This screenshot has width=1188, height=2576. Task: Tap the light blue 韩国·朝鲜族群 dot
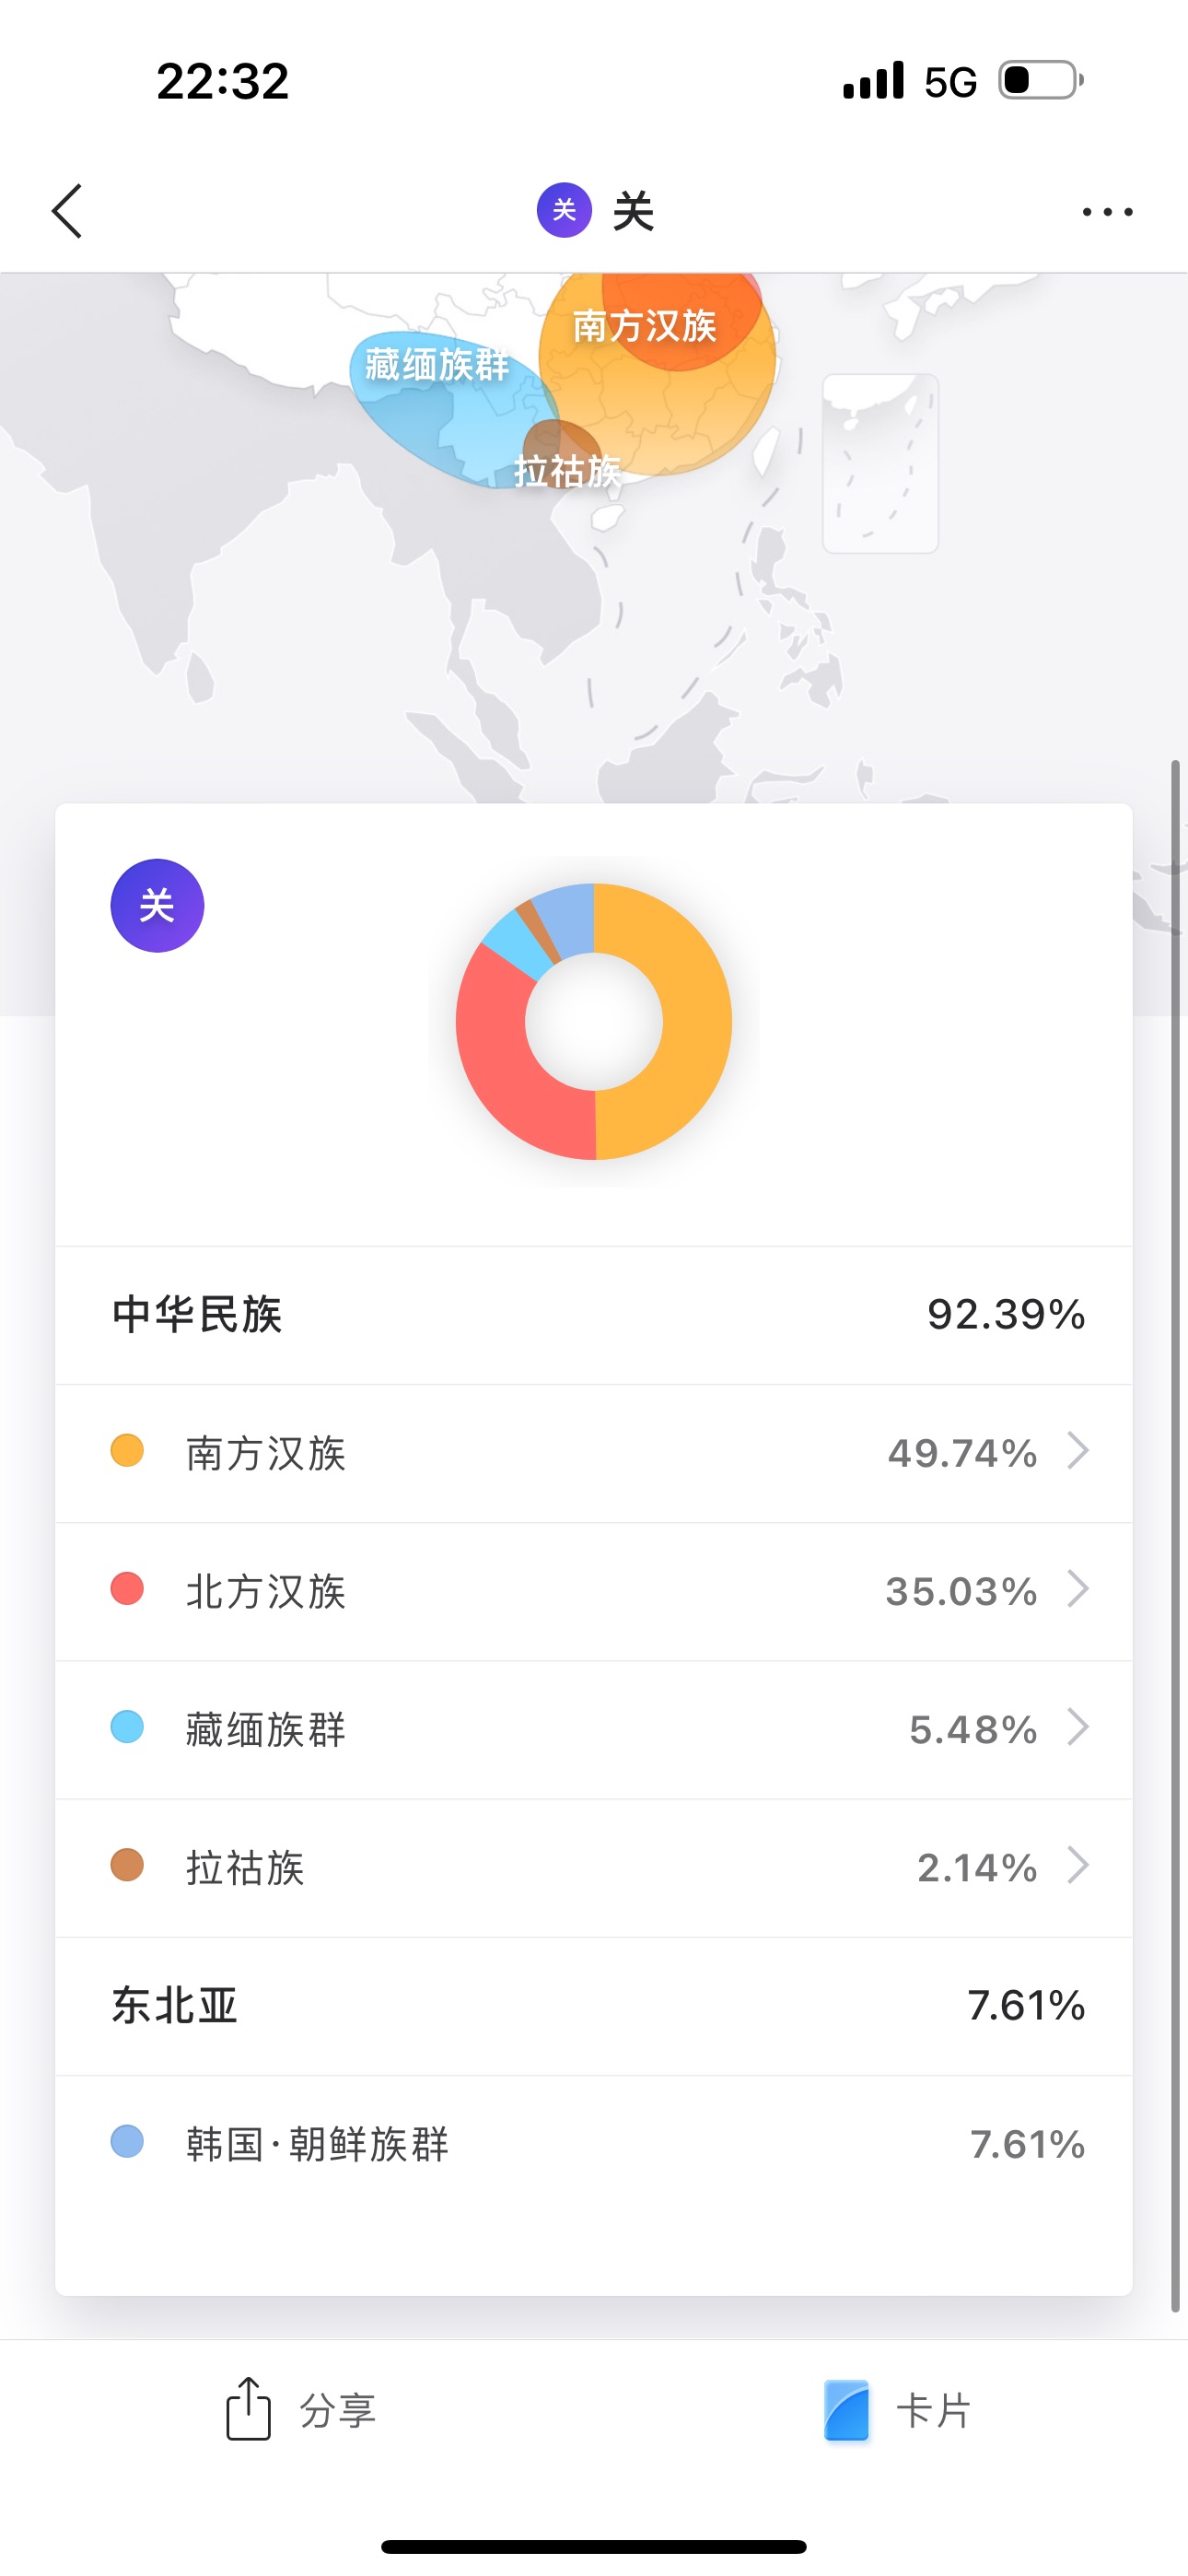pos(127,2142)
